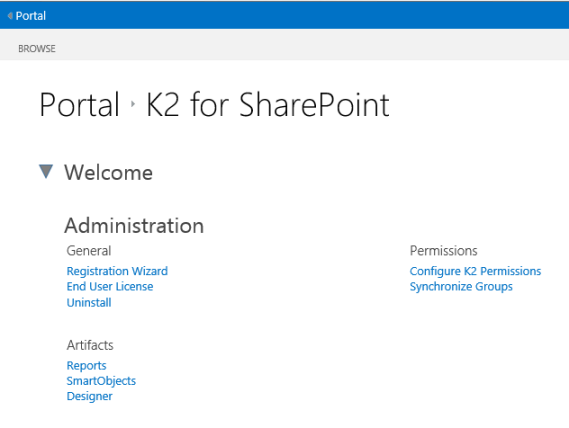Click the Uninstall link
Image resolution: width=569 pixels, height=428 pixels.
(x=89, y=302)
